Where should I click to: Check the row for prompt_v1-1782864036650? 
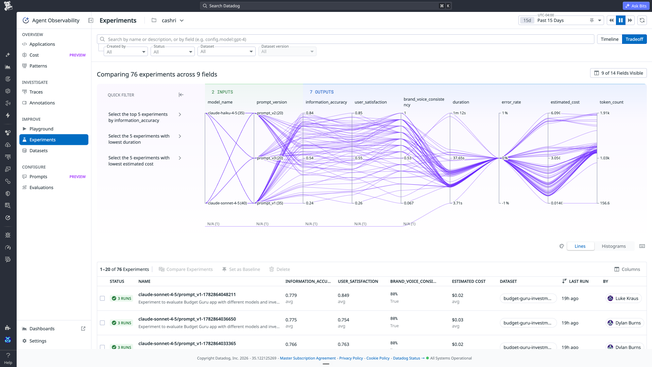click(x=102, y=323)
